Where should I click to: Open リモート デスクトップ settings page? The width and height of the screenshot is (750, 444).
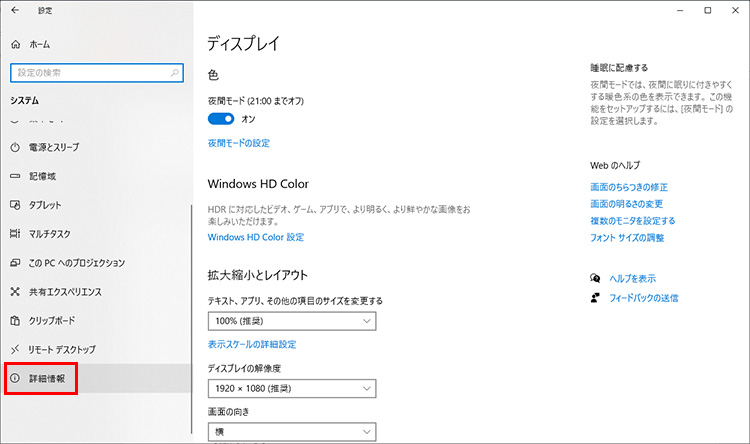[62, 350]
